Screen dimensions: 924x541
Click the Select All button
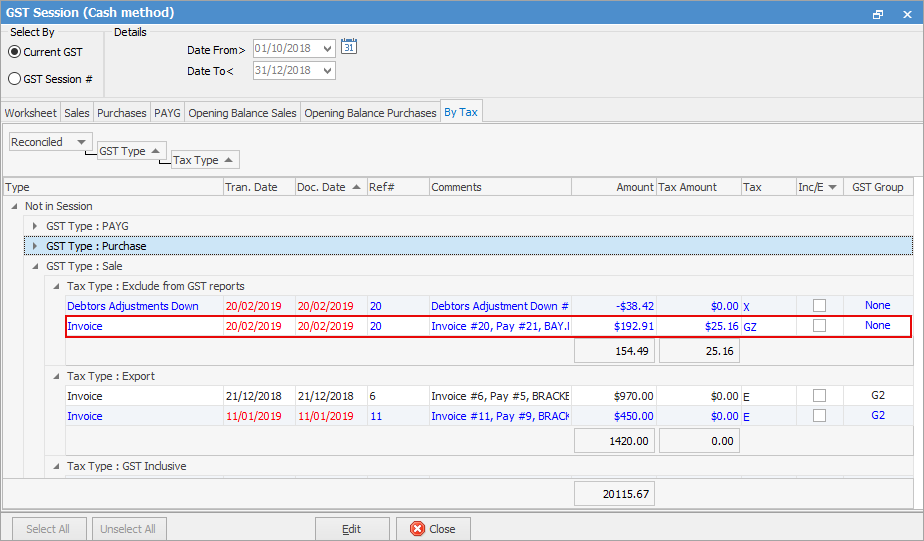click(48, 529)
